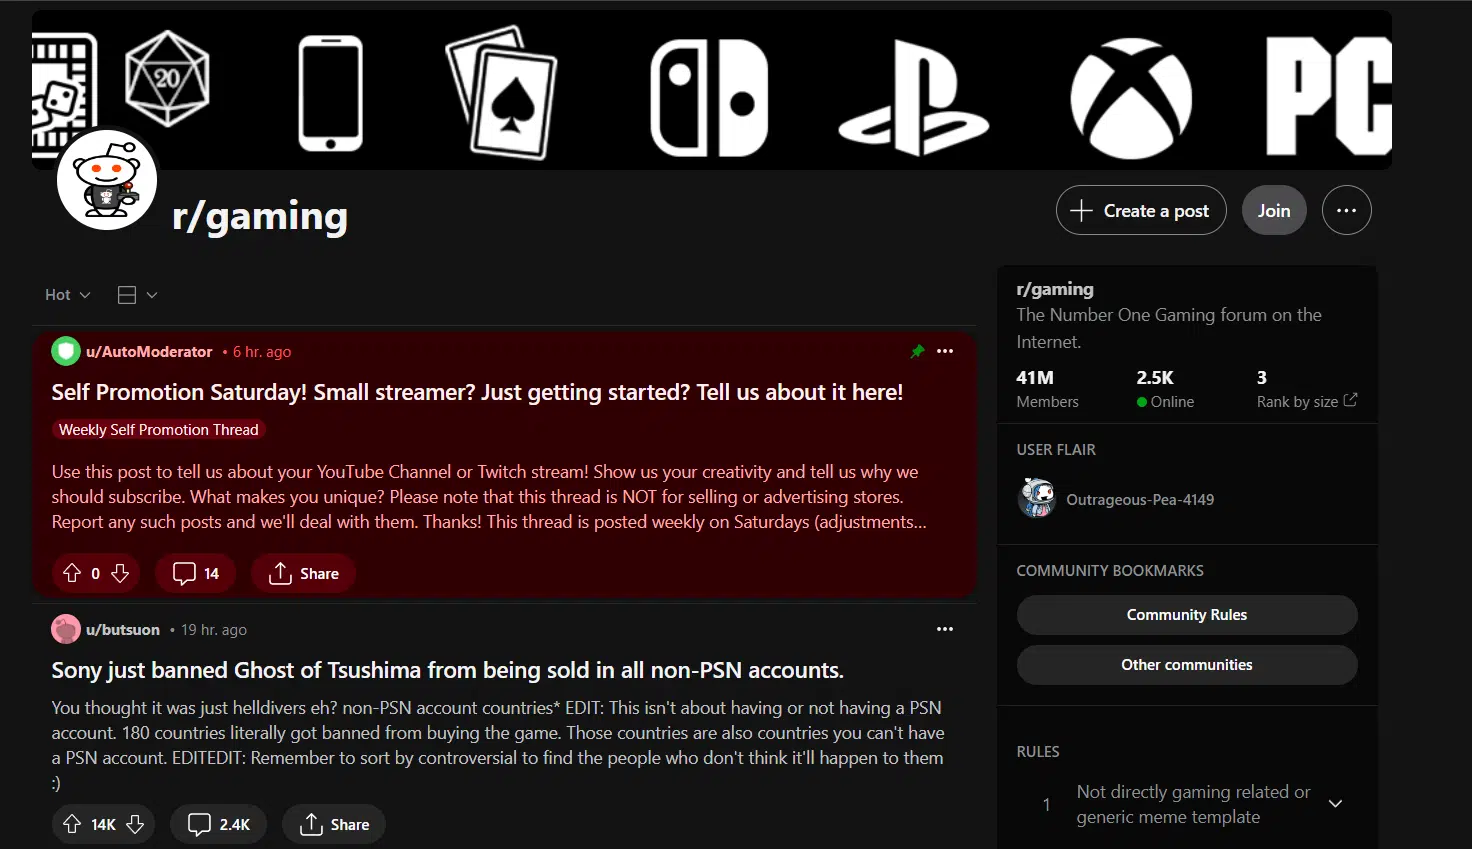Click the Xbox logo in the banner

pos(1130,95)
